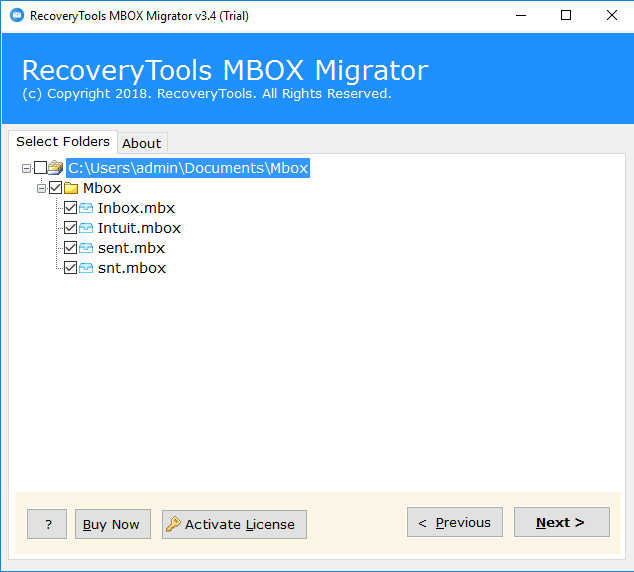
Task: Switch to the Select Folders tab
Action: pyautogui.click(x=63, y=141)
